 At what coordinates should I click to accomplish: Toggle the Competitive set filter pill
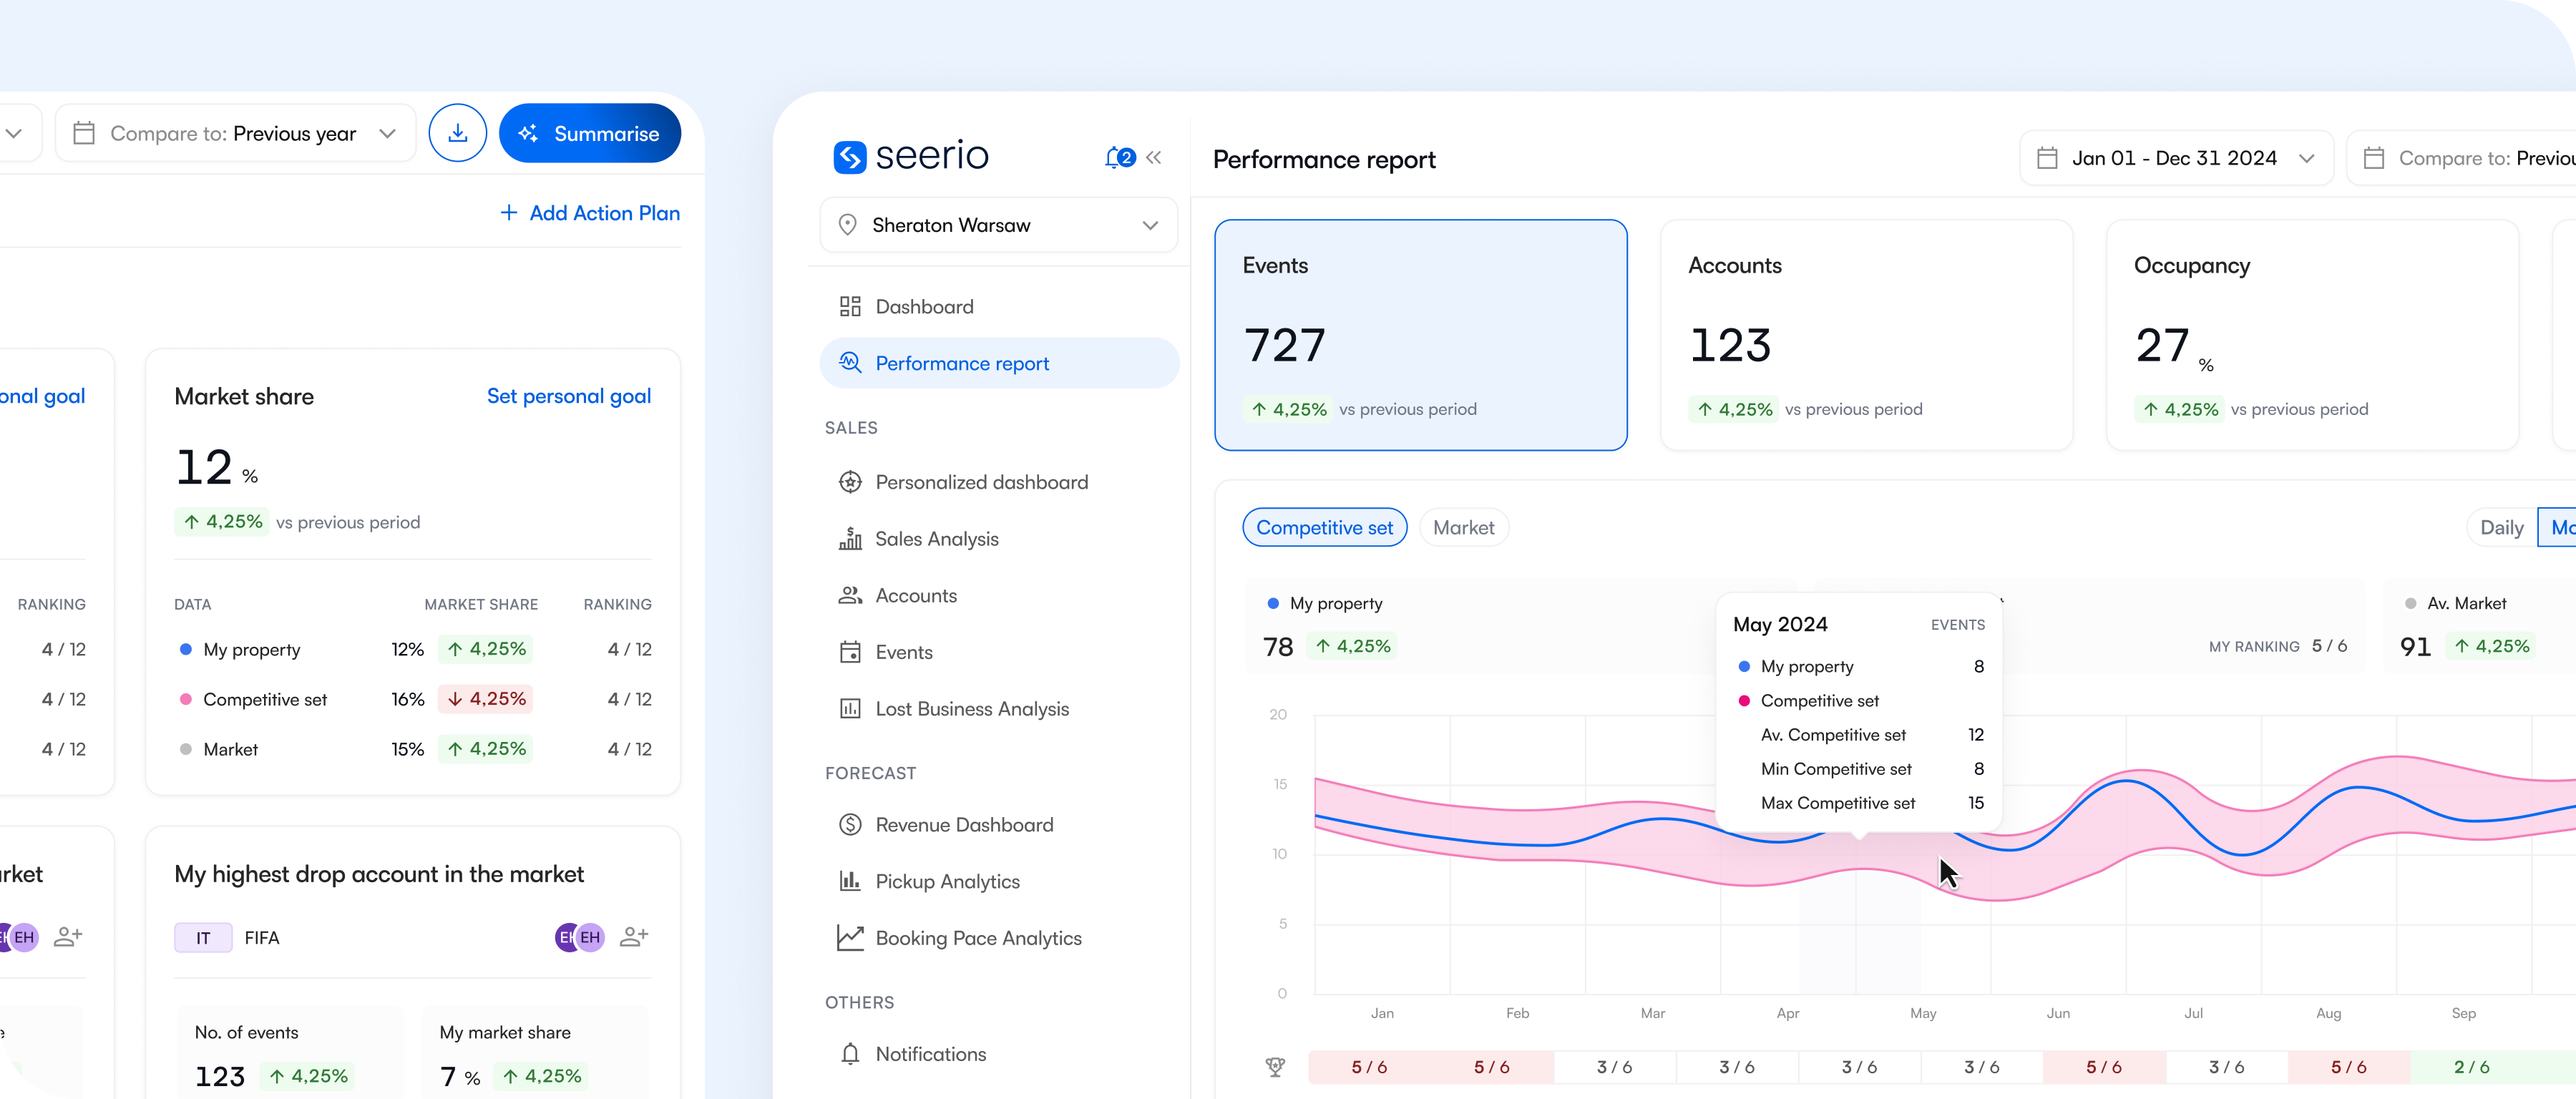tap(1324, 527)
